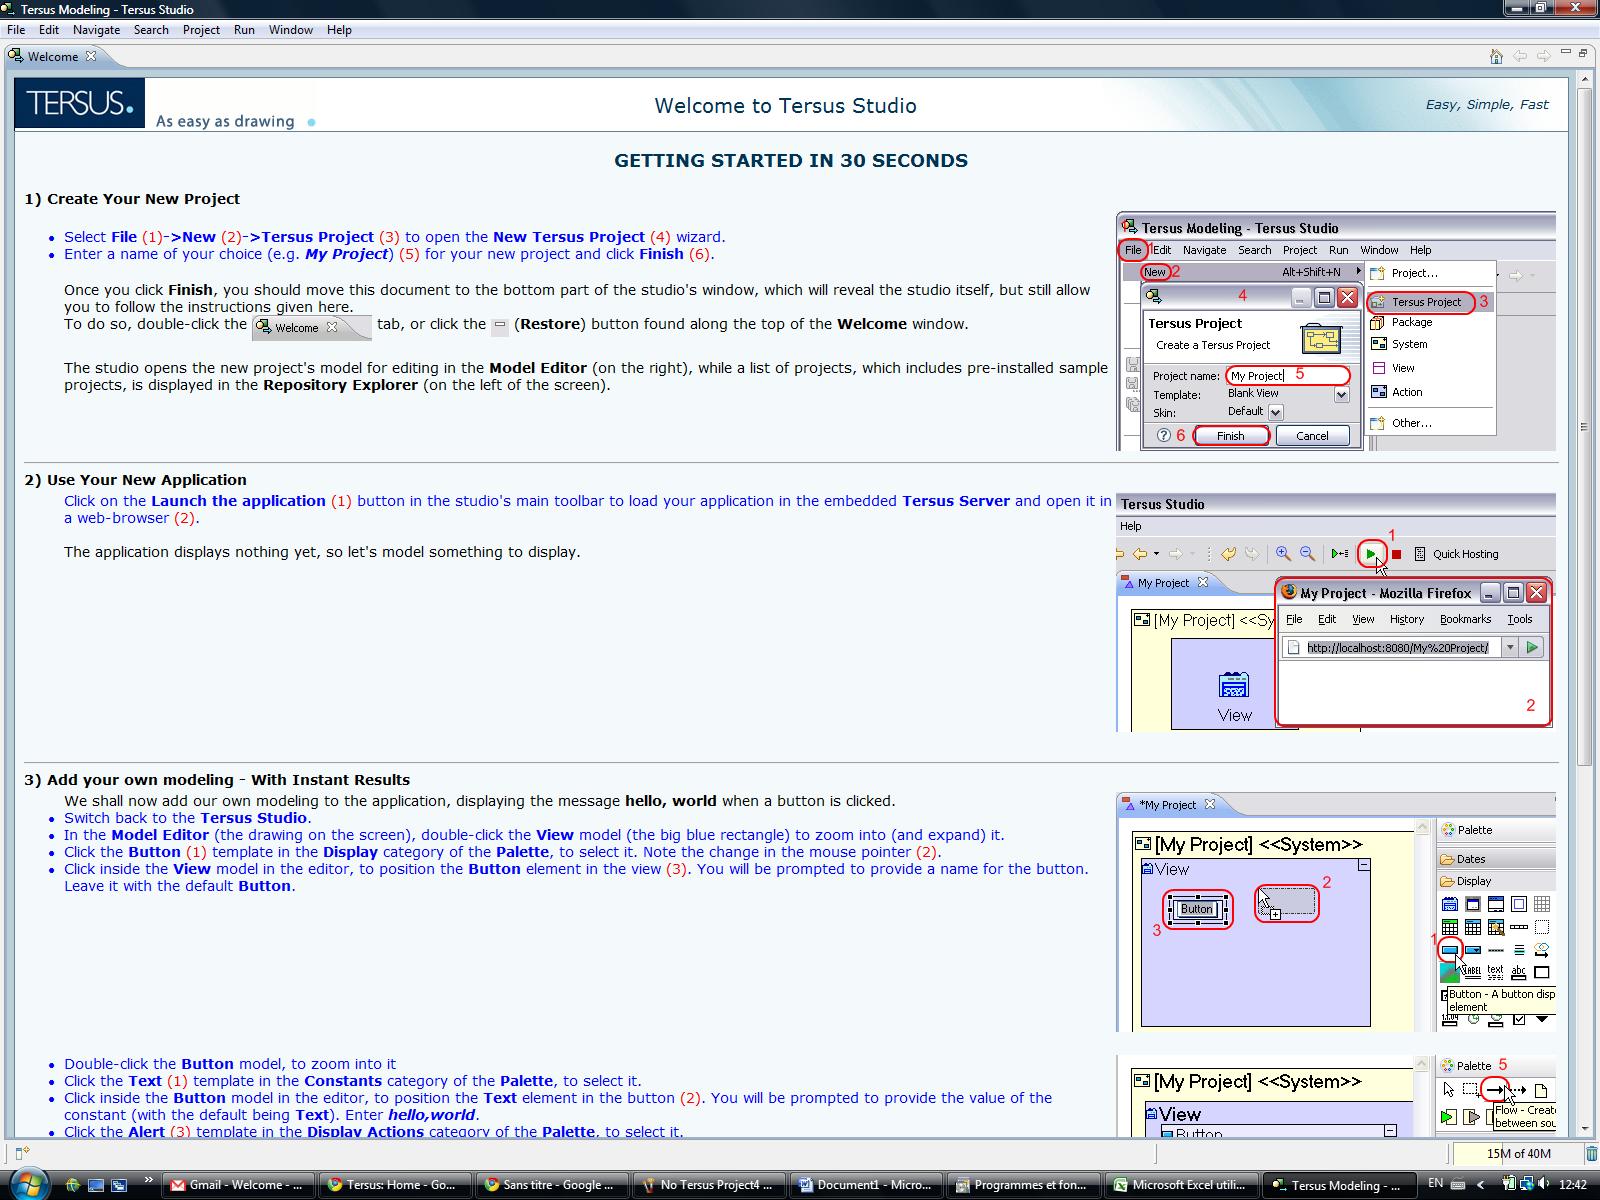Restore the Welcome view with restore icon

coord(1583,53)
